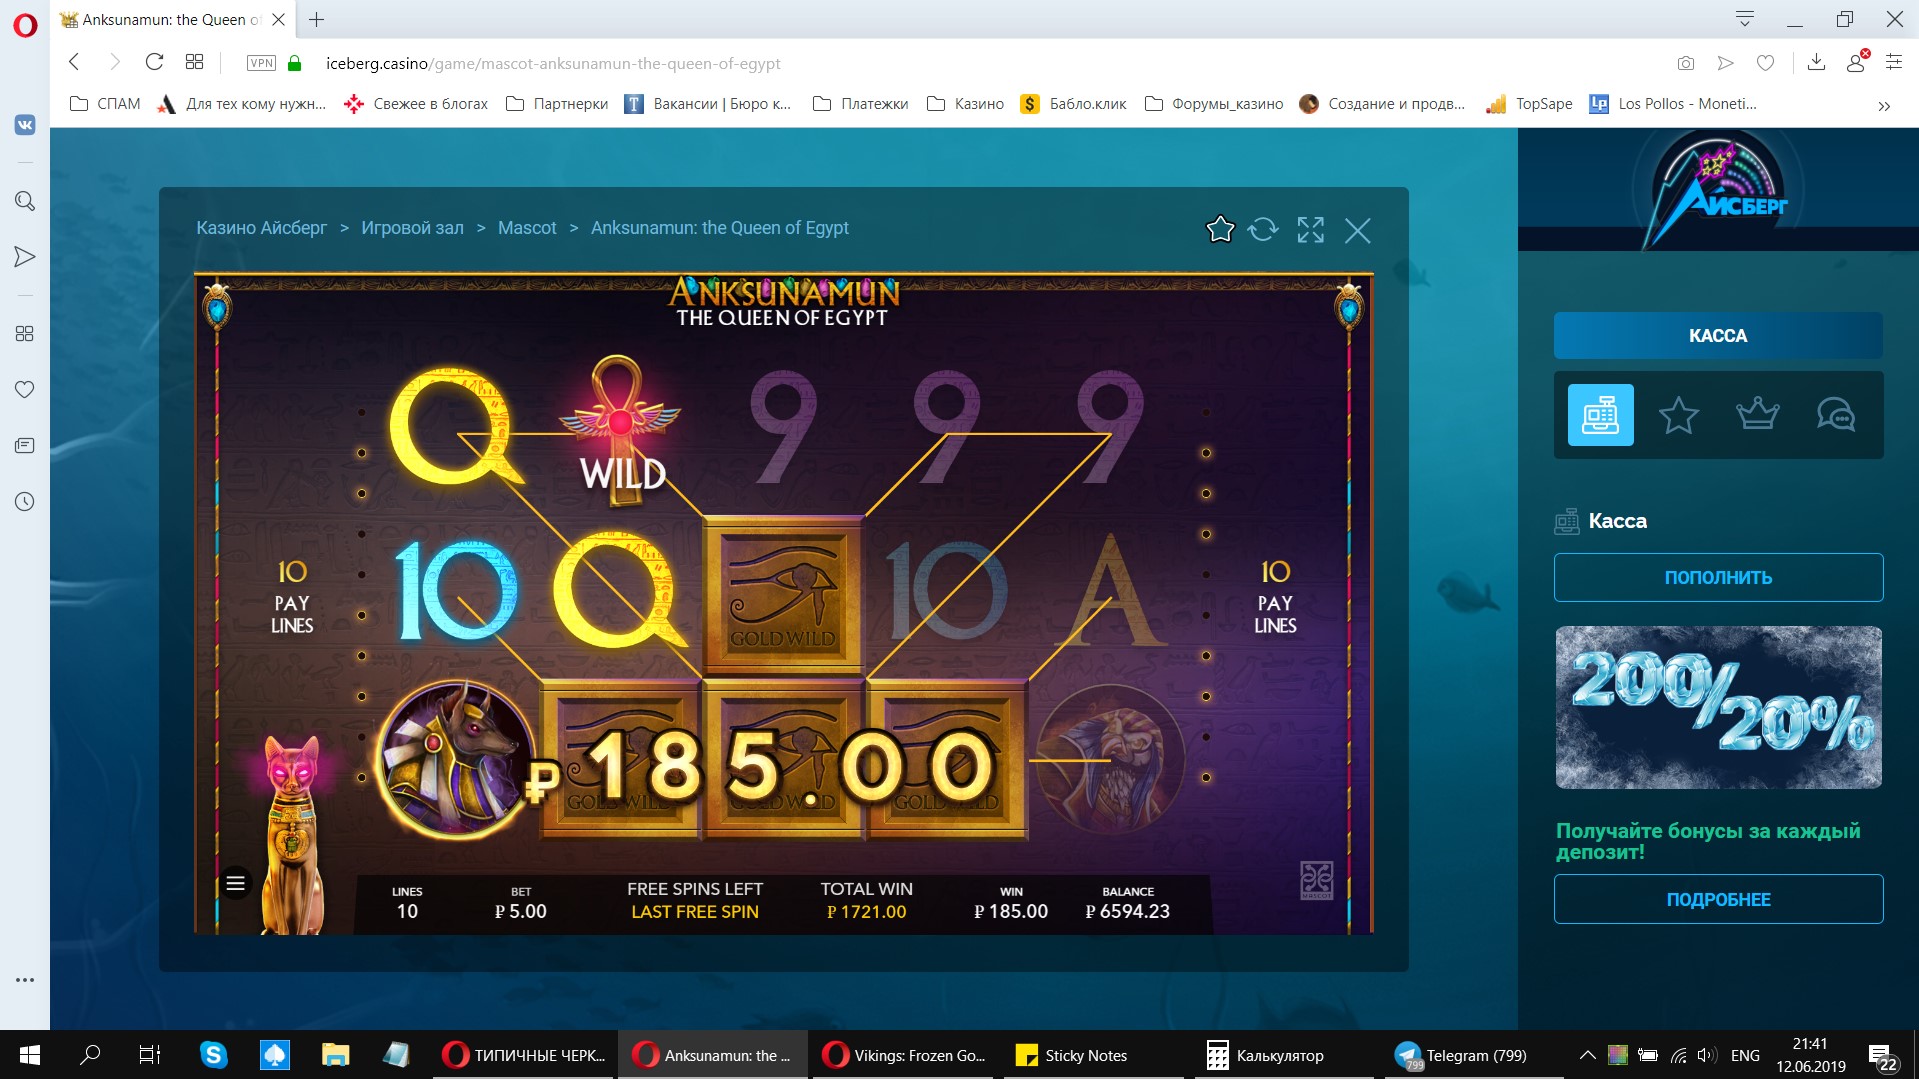Click the КАССА button

point(1718,336)
